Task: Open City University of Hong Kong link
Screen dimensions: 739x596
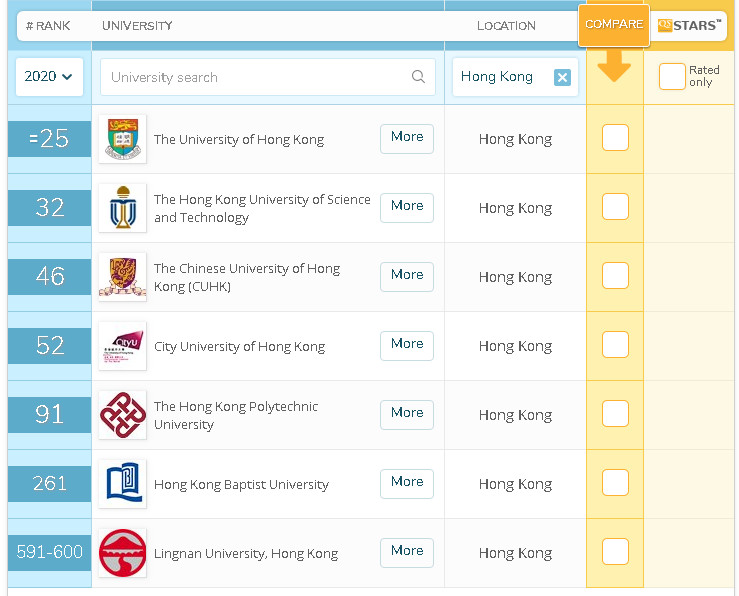Action: pyautogui.click(x=239, y=347)
